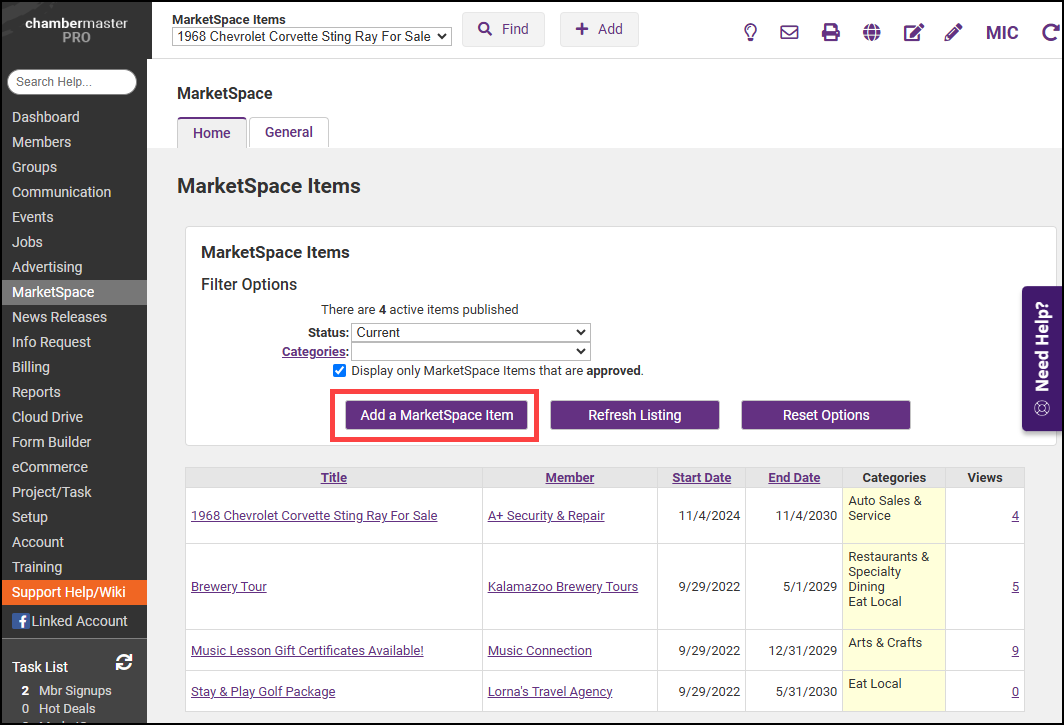This screenshot has width=1064, height=725.
Task: Click the globe icon in toolbar
Action: pyautogui.click(x=872, y=32)
